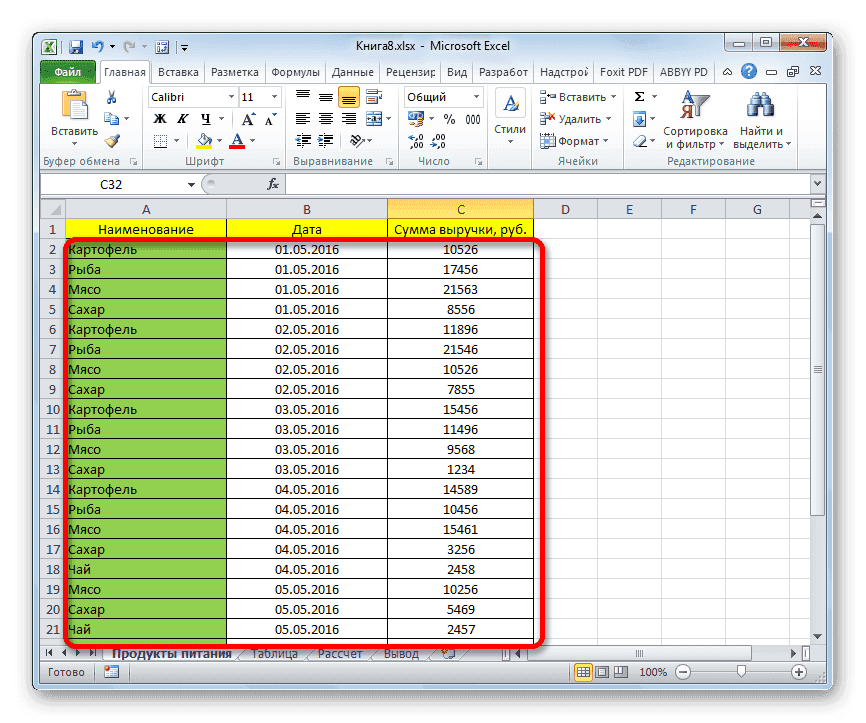The height and width of the screenshot is (723, 866).
Task: Open the fill color dropdown arrow
Action: pyautogui.click(x=219, y=140)
